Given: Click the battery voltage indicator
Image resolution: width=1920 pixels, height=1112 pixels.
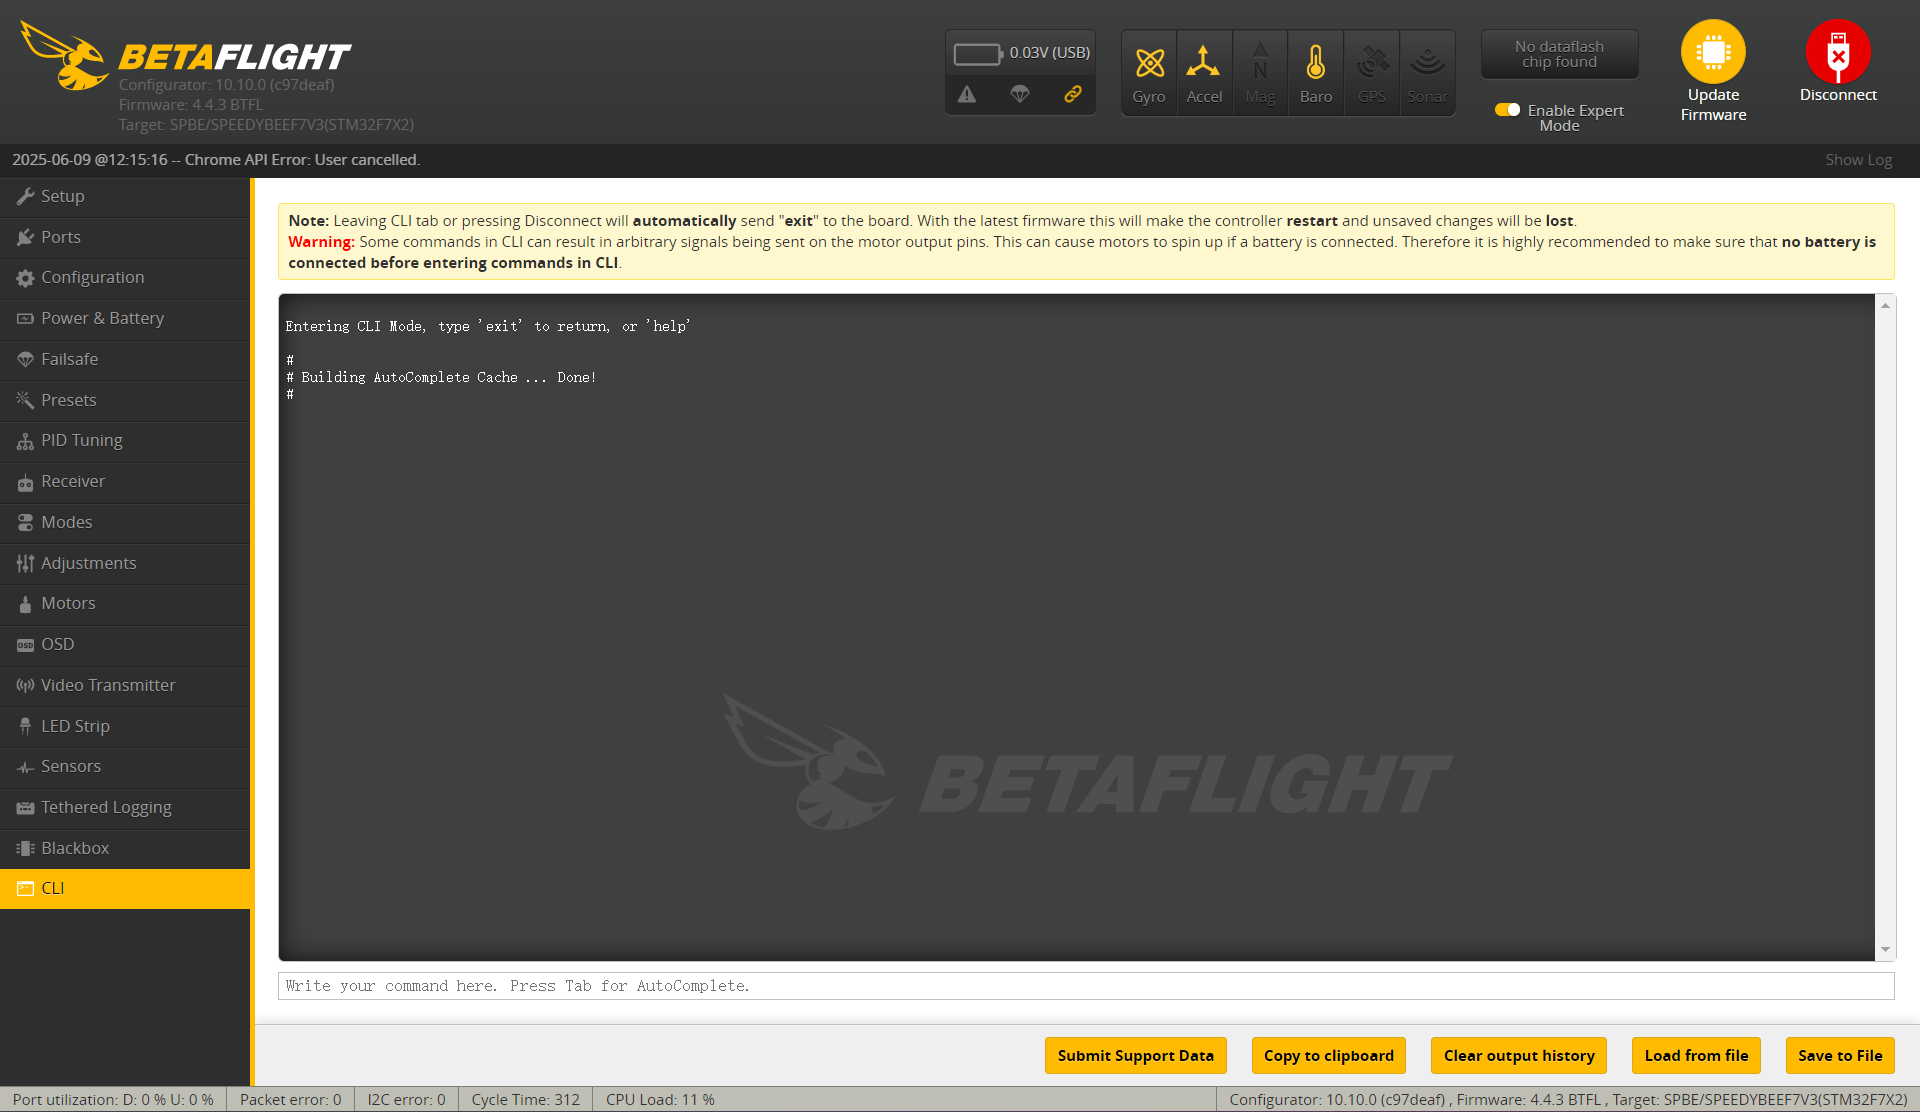Looking at the screenshot, I should tap(1021, 53).
